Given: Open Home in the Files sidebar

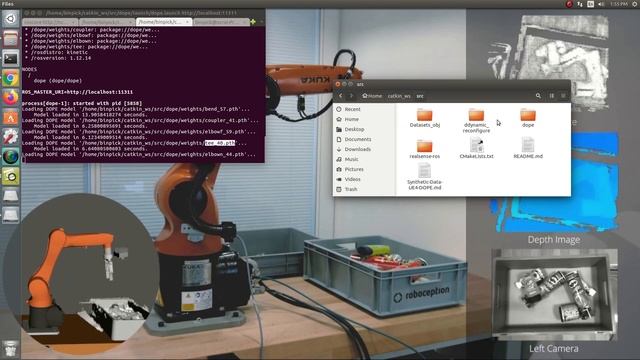Looking at the screenshot, I should [364, 119].
